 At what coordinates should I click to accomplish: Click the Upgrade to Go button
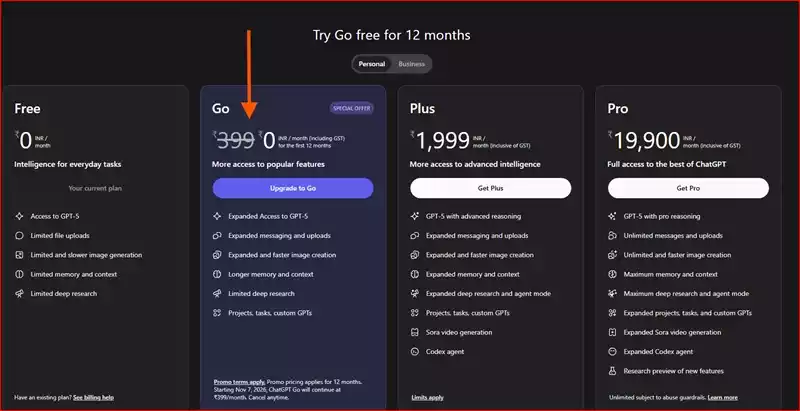click(x=292, y=188)
